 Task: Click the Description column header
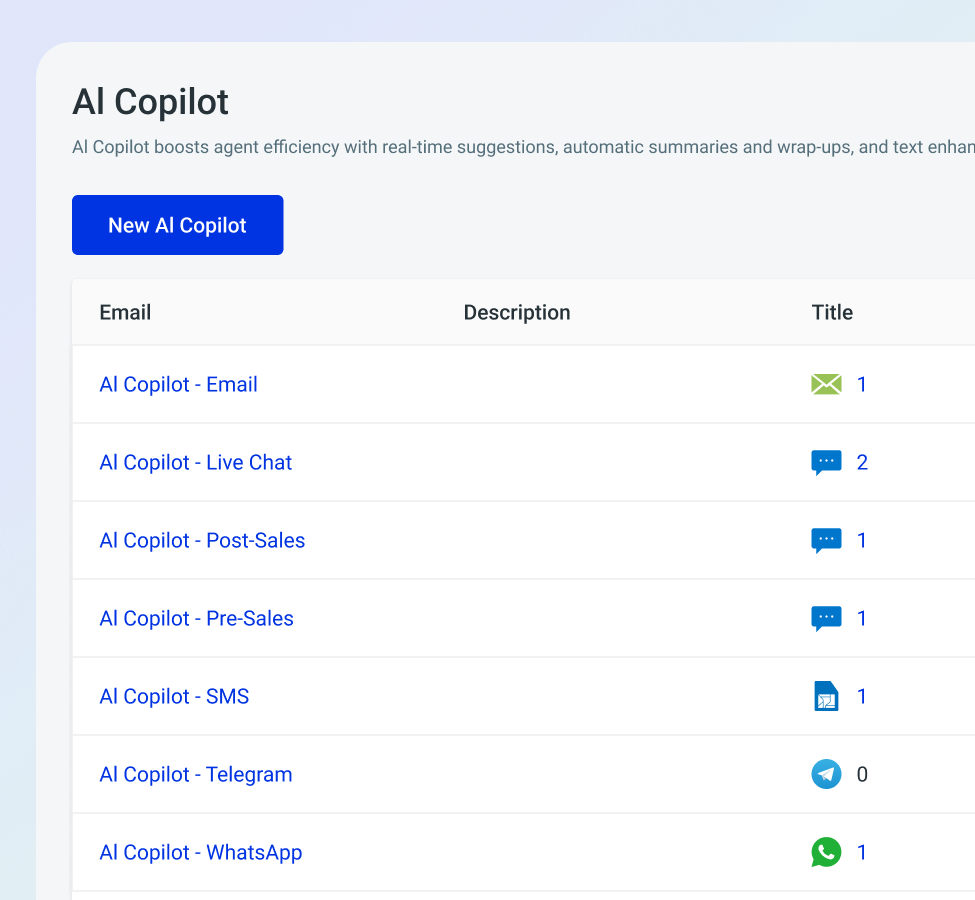(x=517, y=312)
